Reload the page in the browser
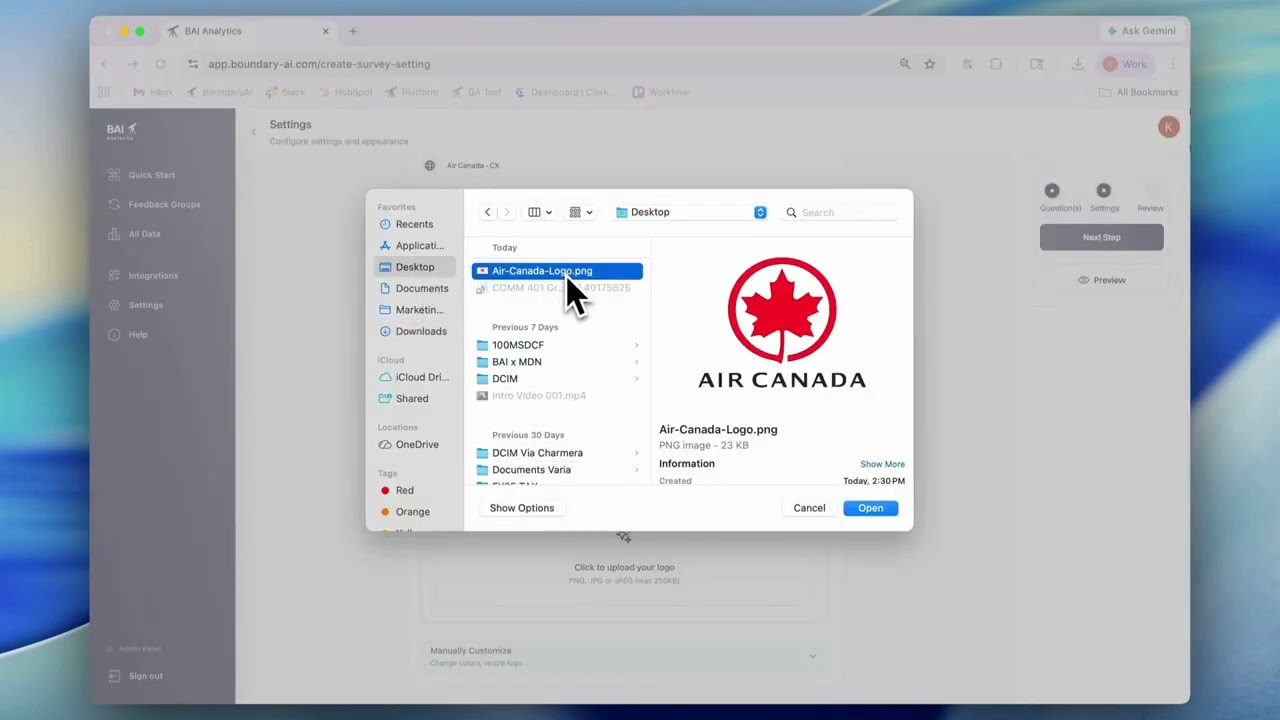1280x720 pixels. [160, 64]
